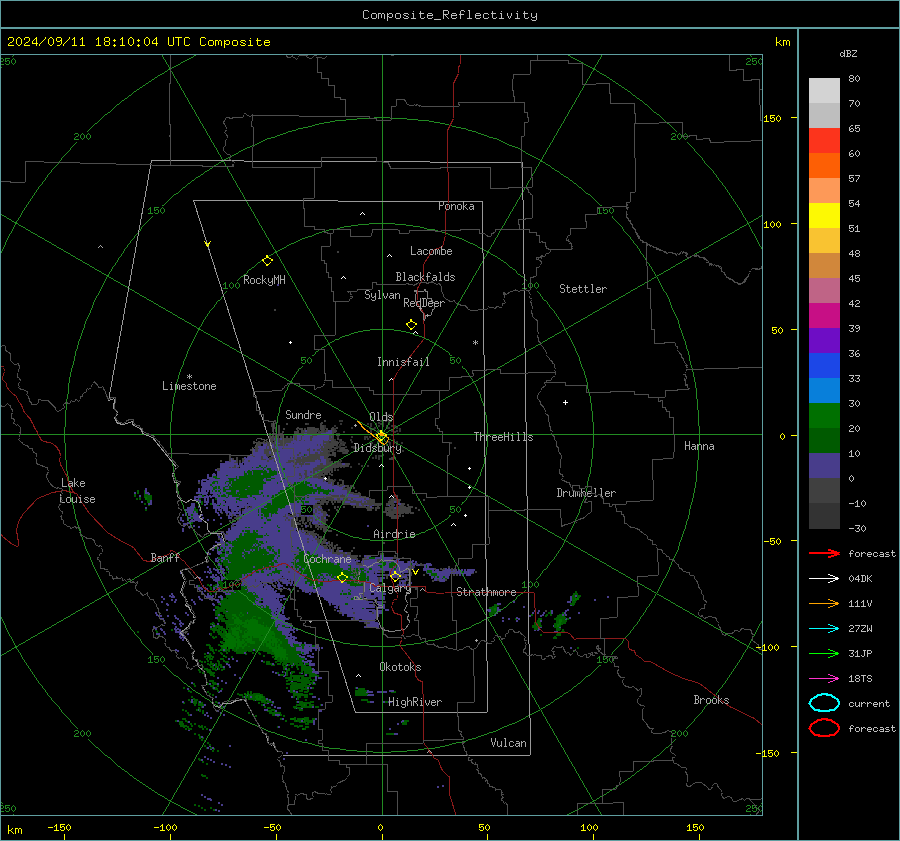The height and width of the screenshot is (841, 900).
Task: Click the cyan 27ZW arrow icon
Action: pos(824,629)
